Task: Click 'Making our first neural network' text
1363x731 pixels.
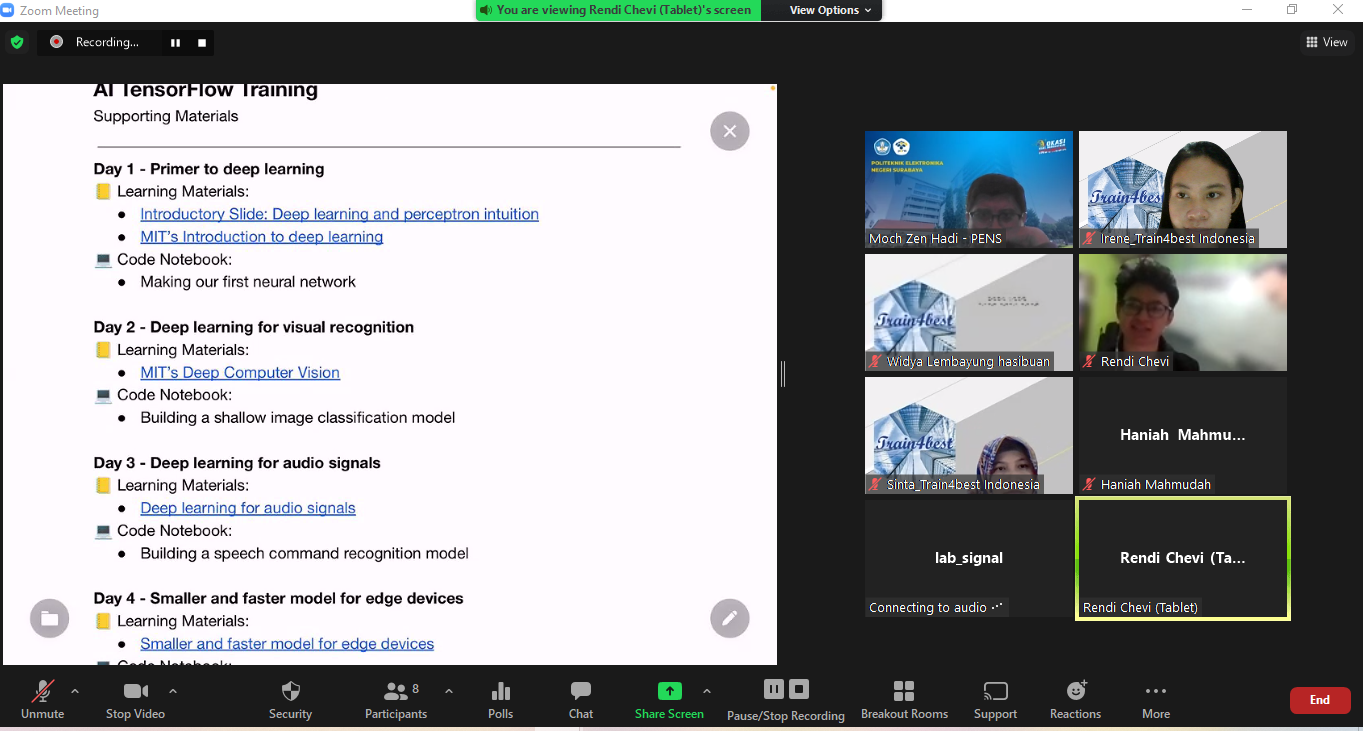Action: point(248,282)
